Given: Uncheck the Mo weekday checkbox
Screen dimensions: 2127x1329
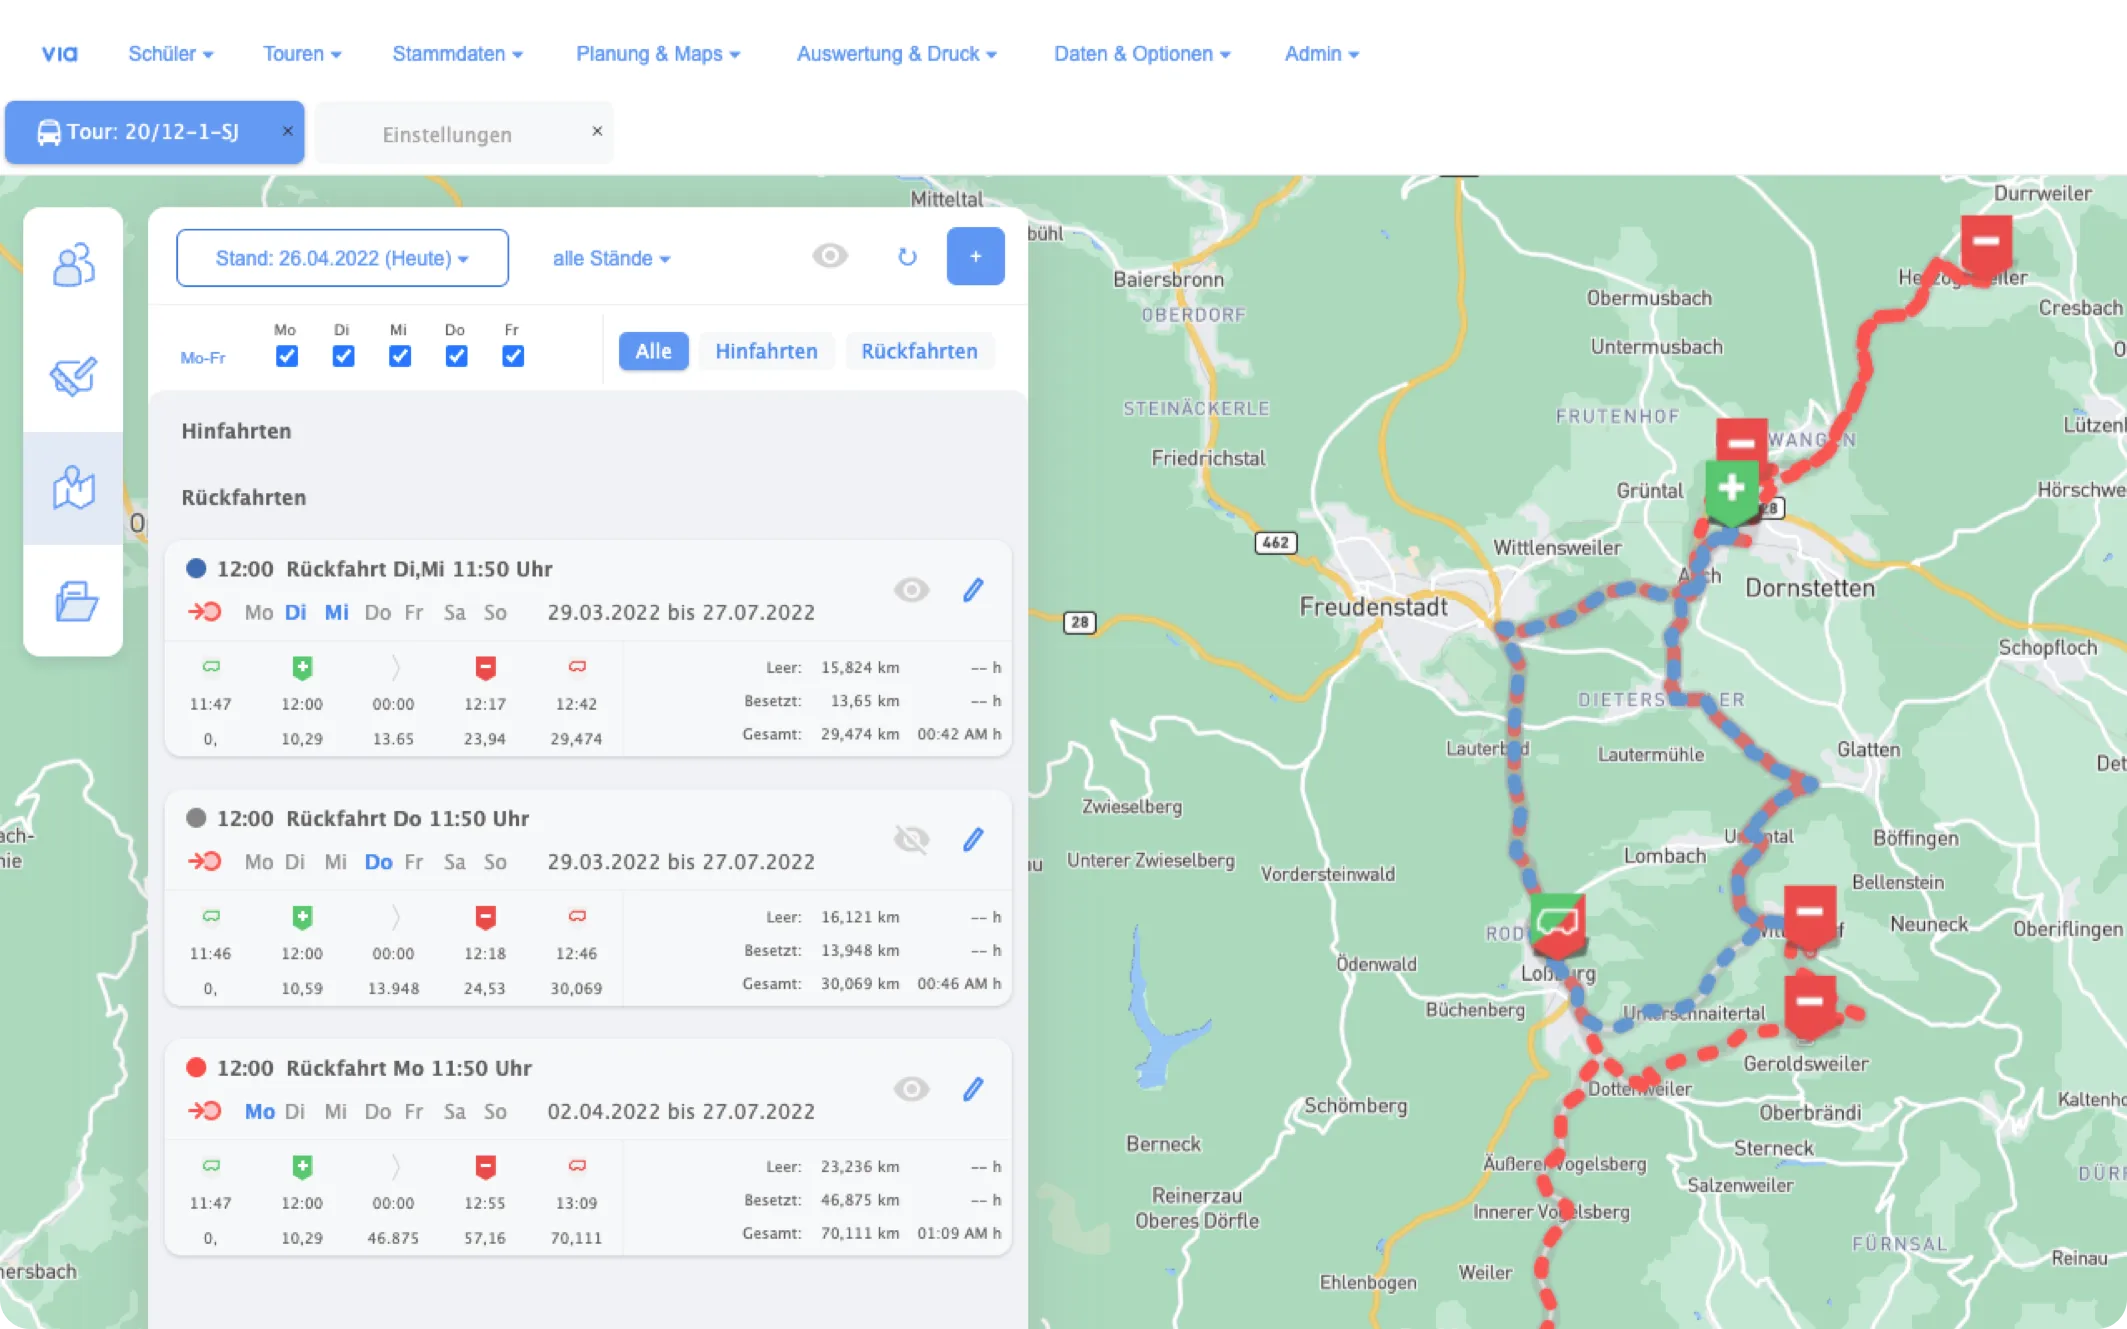Looking at the screenshot, I should click(x=287, y=356).
